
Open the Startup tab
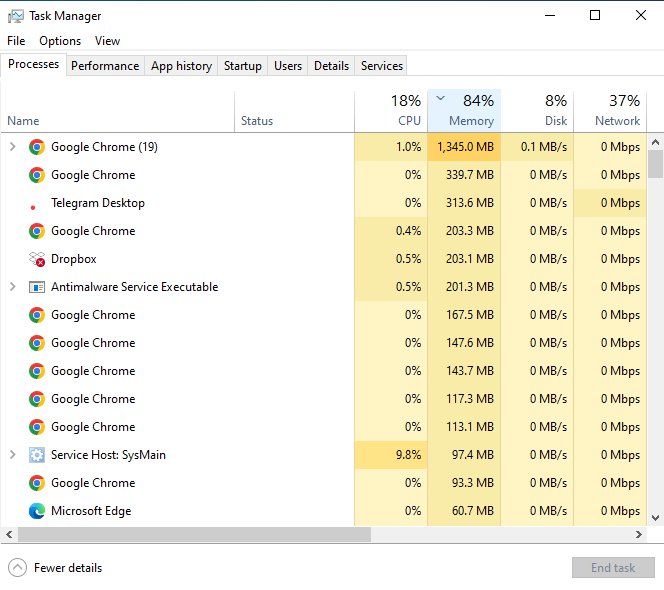242,66
